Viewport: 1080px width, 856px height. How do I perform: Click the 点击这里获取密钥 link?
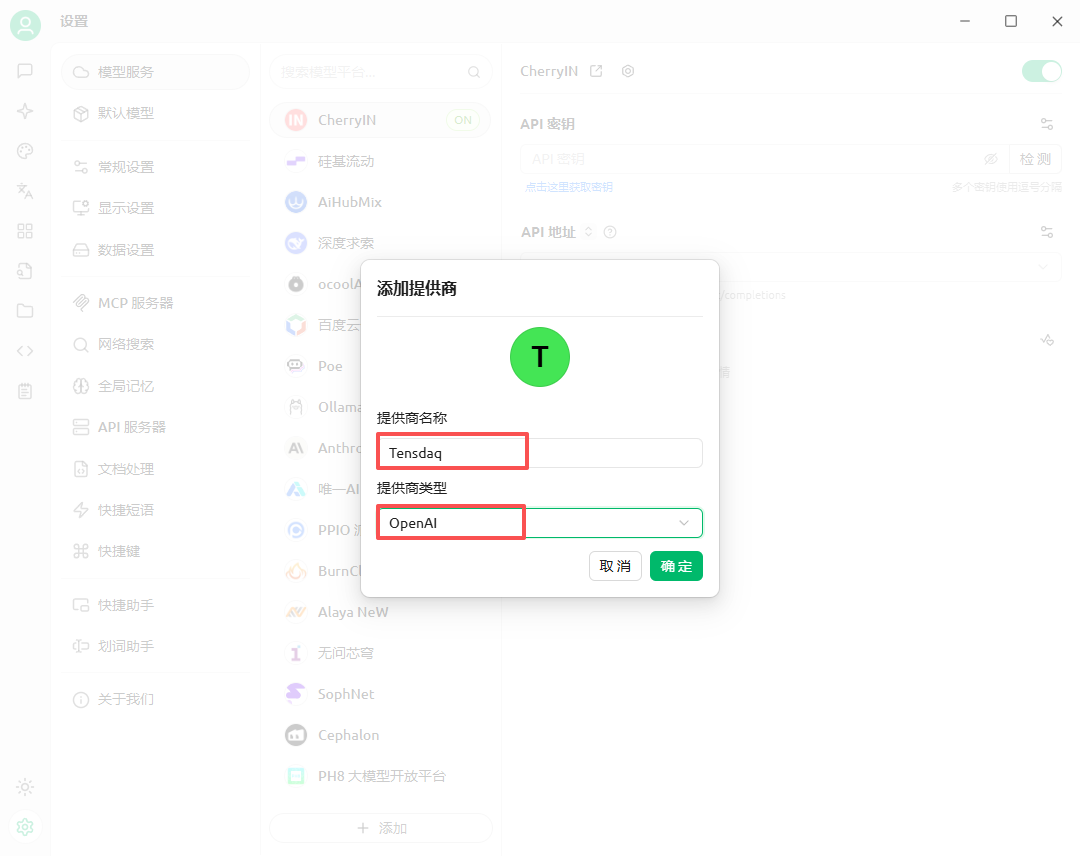coord(568,187)
